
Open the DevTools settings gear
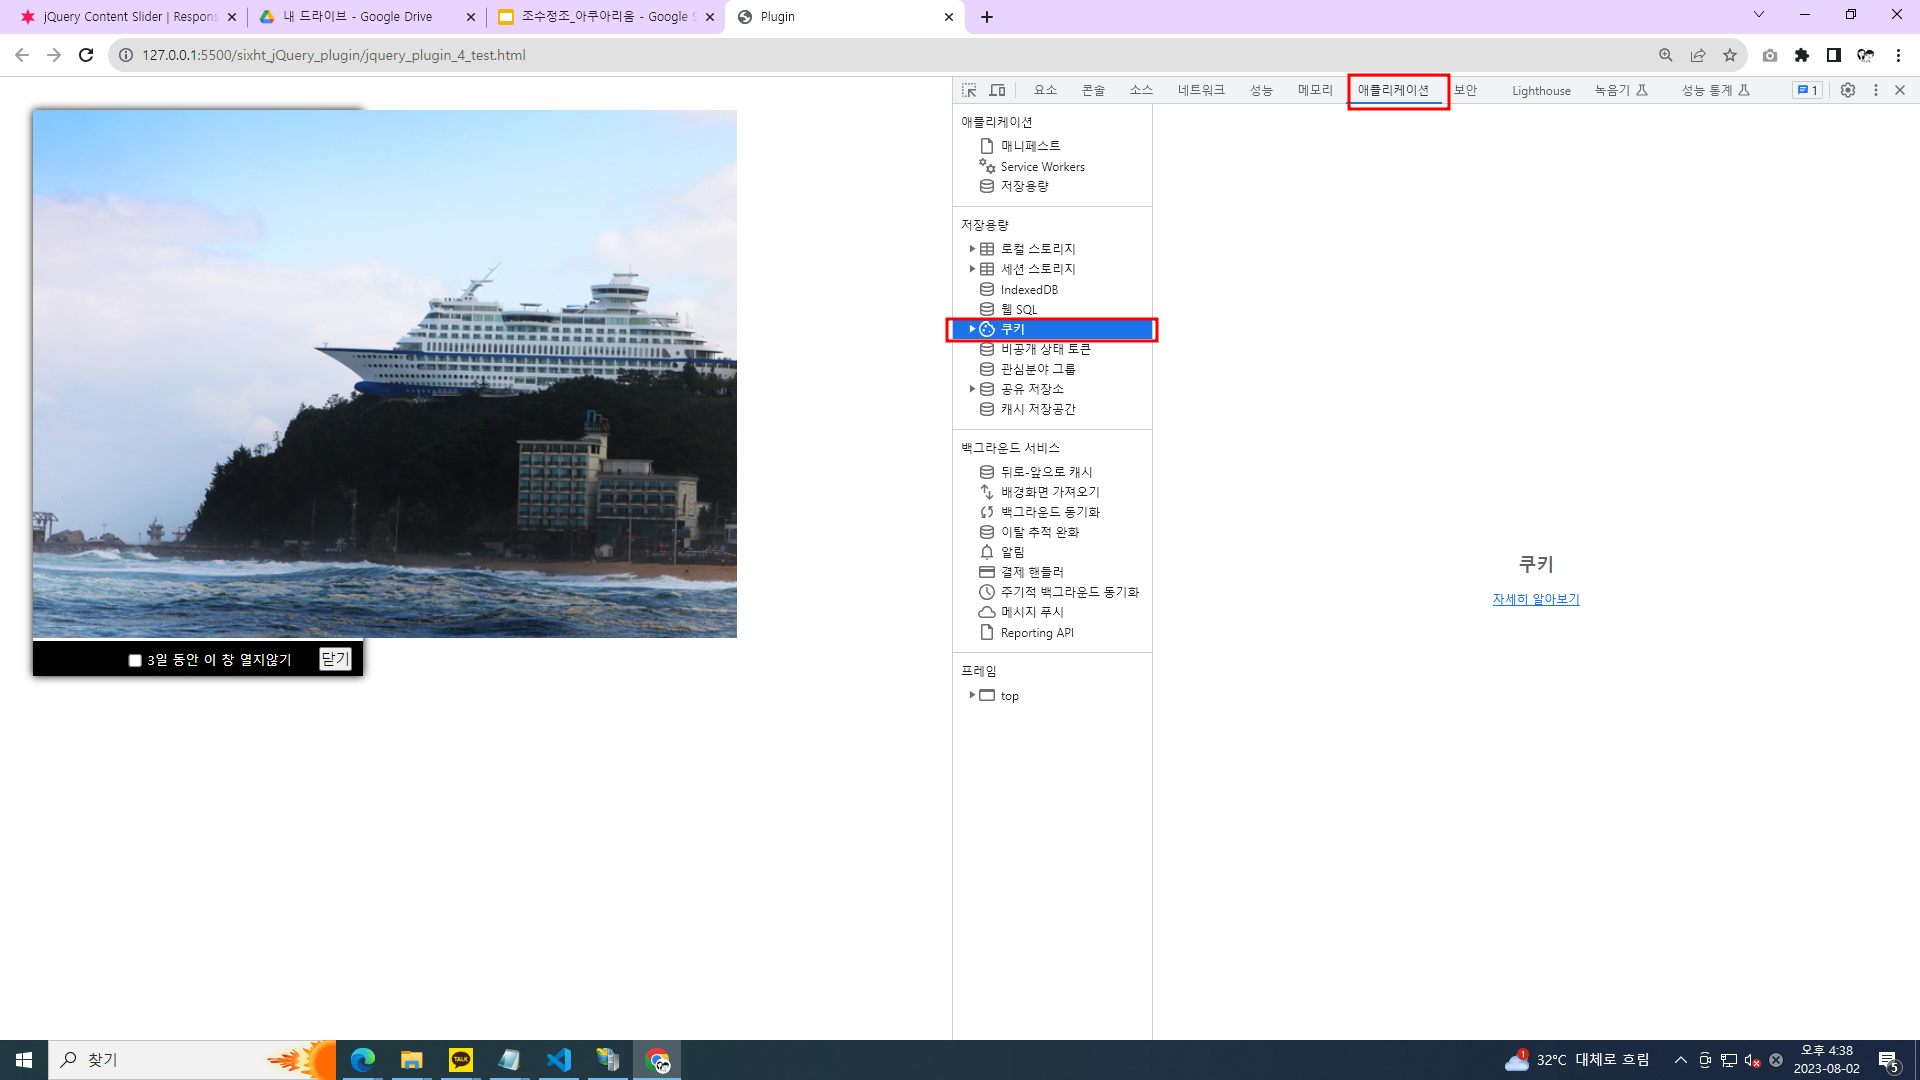1848,90
